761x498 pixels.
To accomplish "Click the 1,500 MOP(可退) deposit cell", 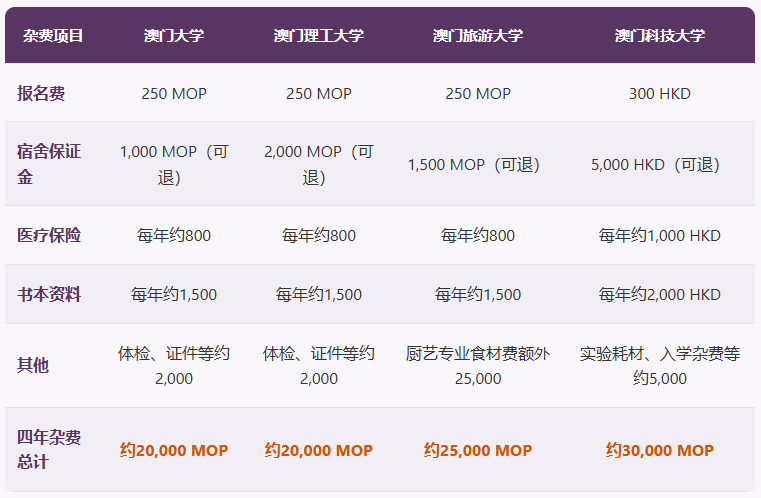I will 478,165.
